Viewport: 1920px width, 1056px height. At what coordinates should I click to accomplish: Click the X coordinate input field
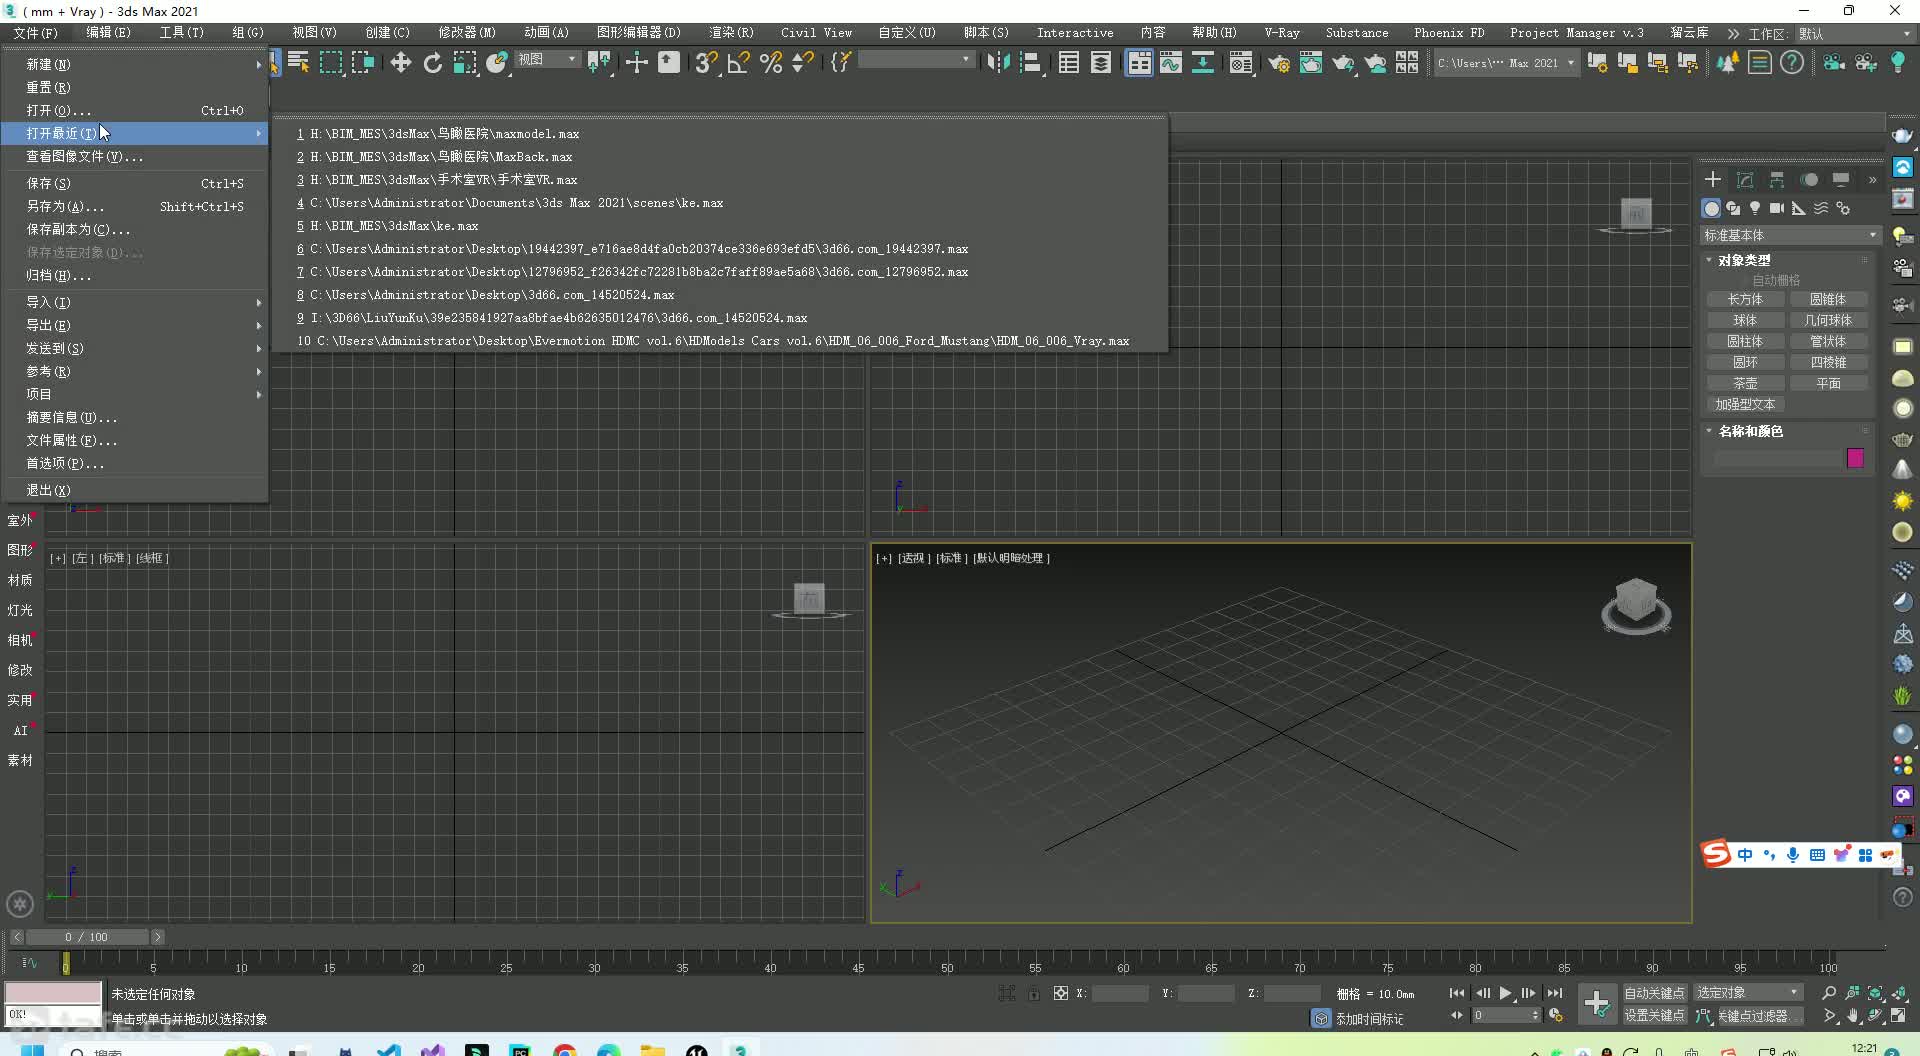pyautogui.click(x=1120, y=993)
